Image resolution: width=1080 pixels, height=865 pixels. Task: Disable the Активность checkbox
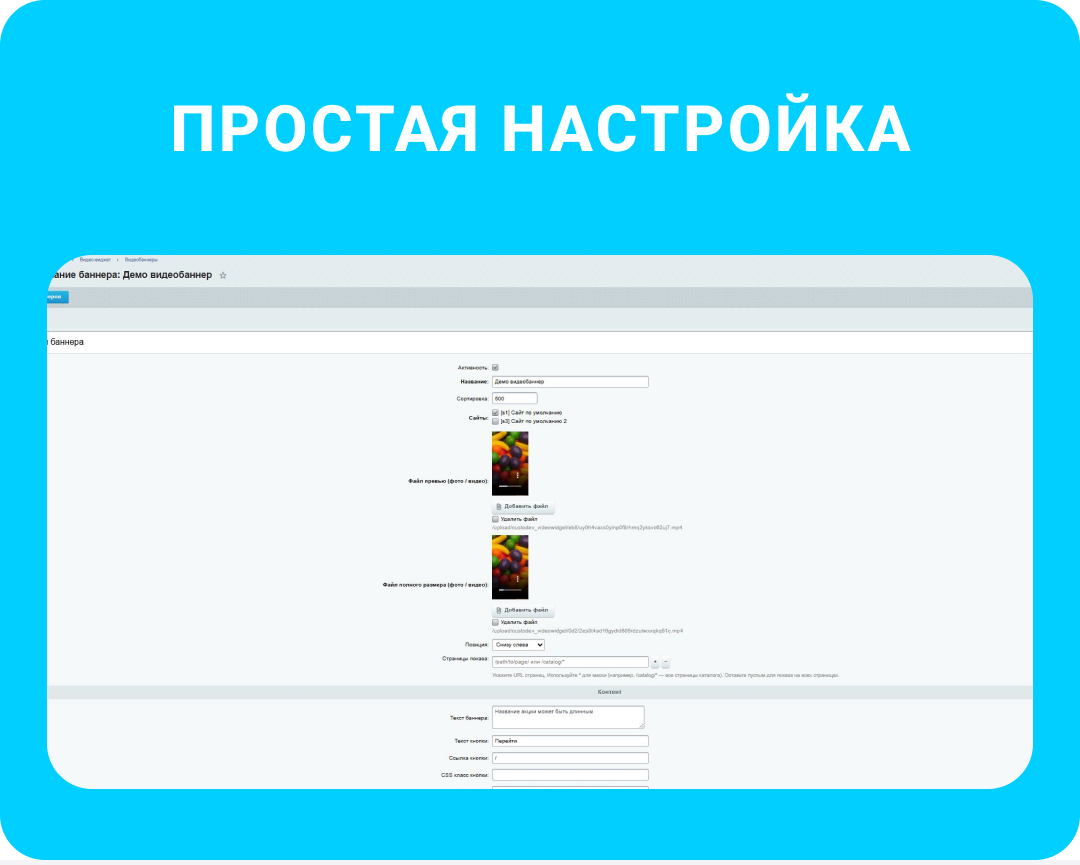[x=494, y=367]
